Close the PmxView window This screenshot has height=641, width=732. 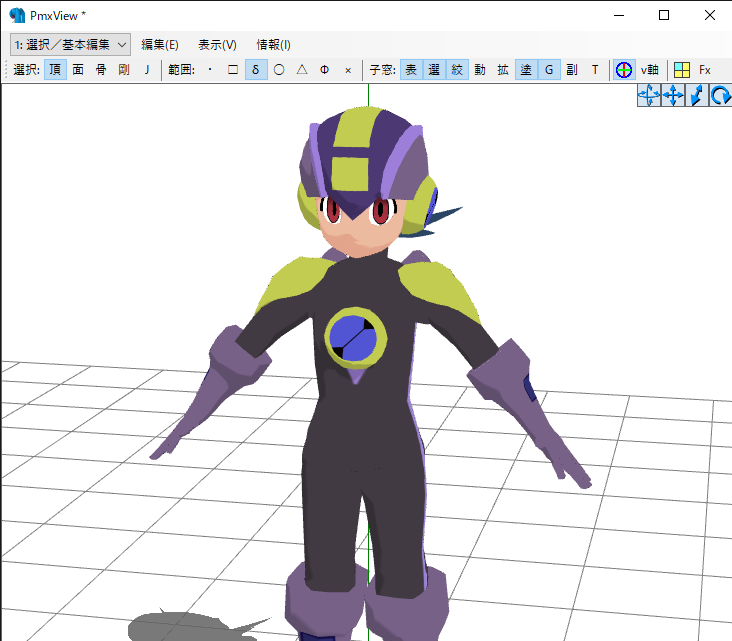pos(710,15)
